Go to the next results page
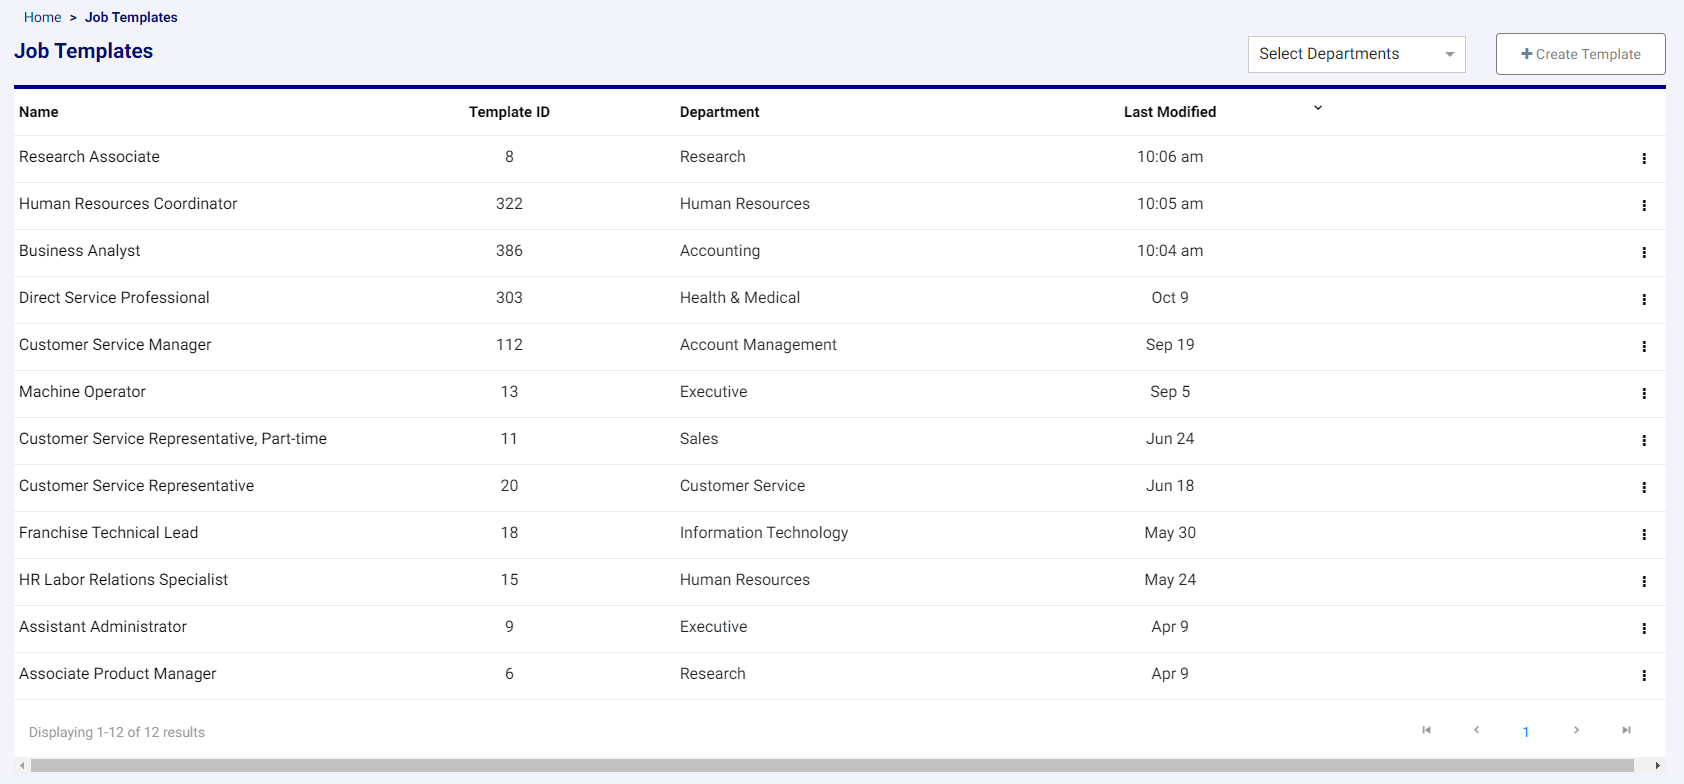This screenshot has height=784, width=1684. [x=1576, y=730]
